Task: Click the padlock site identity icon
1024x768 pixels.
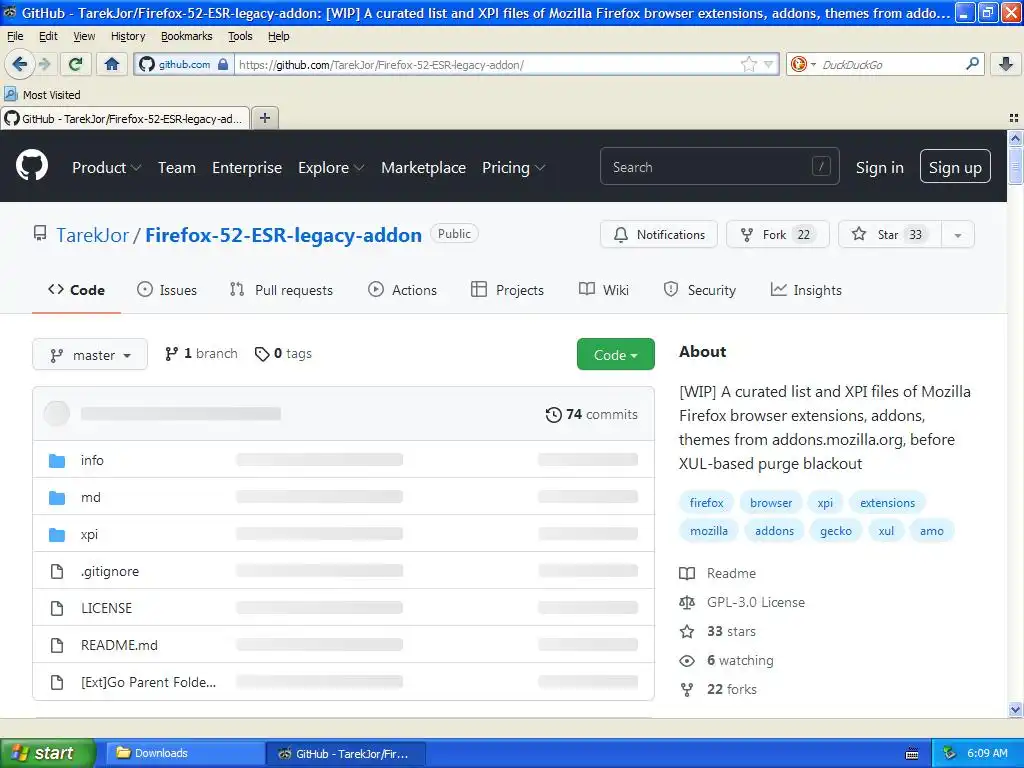Action: click(223, 64)
